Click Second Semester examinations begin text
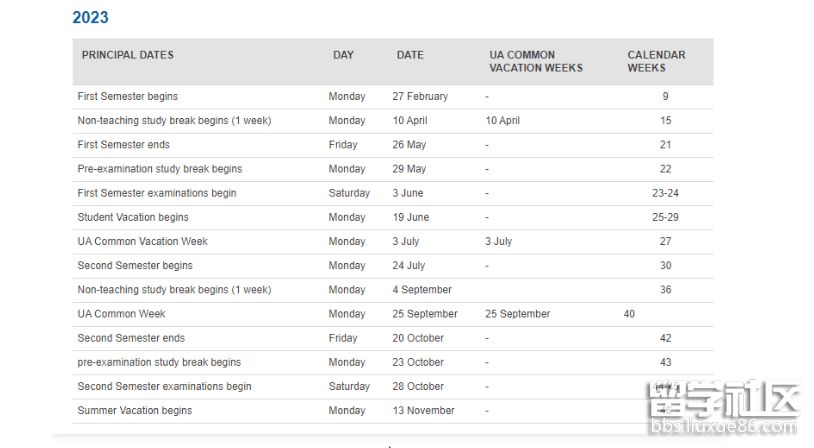The width and height of the screenshot is (814, 448). click(x=165, y=386)
